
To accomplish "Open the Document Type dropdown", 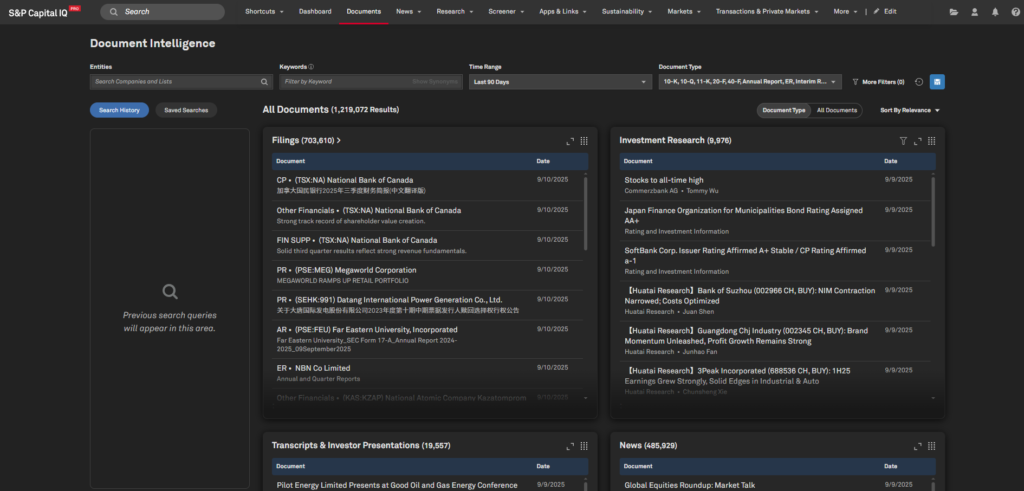I will [x=750, y=82].
